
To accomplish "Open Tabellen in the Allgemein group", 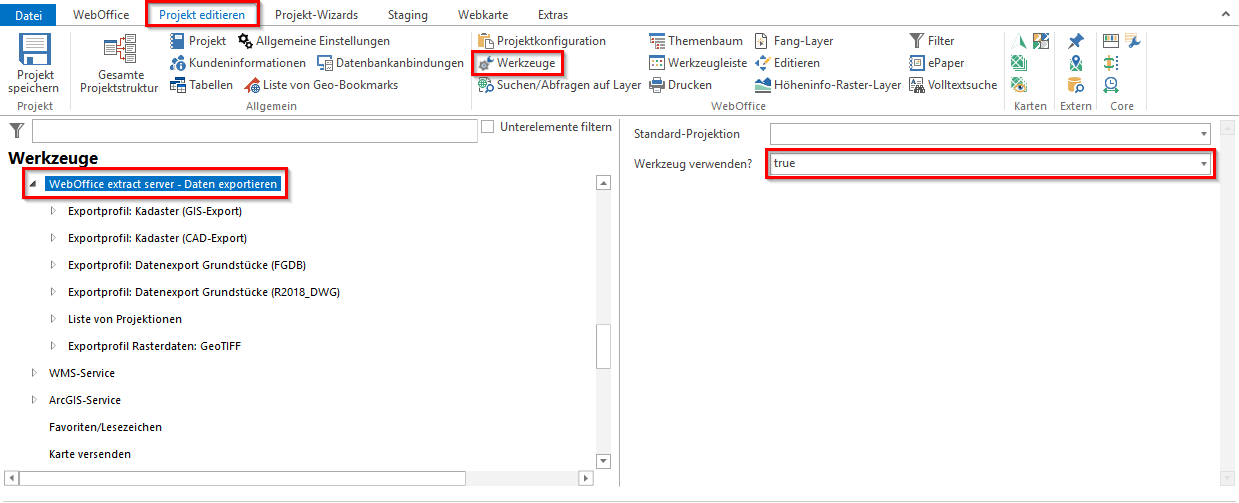I will 201,85.
